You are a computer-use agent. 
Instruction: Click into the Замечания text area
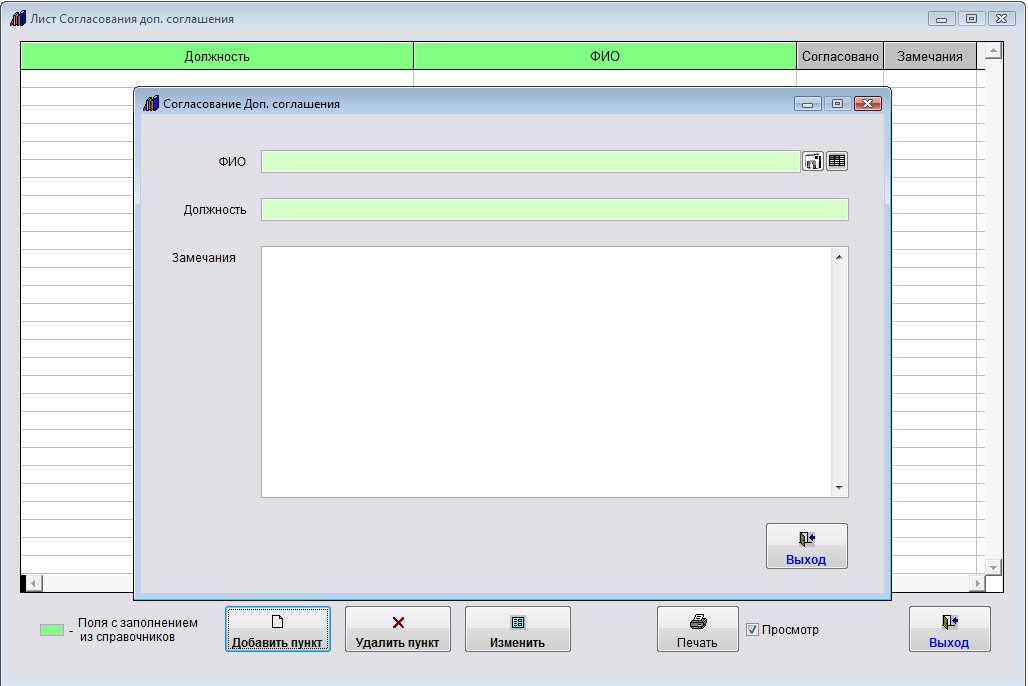(546, 372)
